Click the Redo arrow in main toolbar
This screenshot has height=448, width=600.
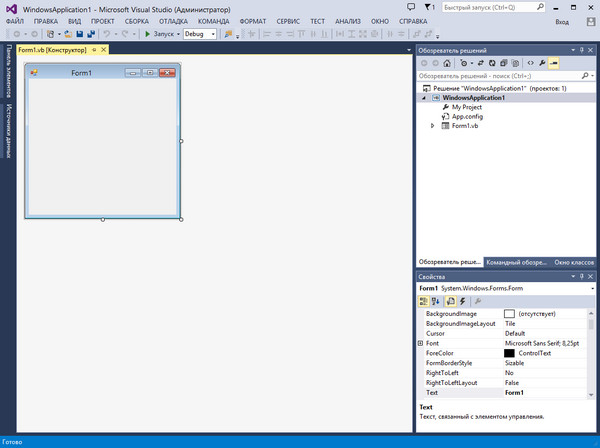[125, 34]
